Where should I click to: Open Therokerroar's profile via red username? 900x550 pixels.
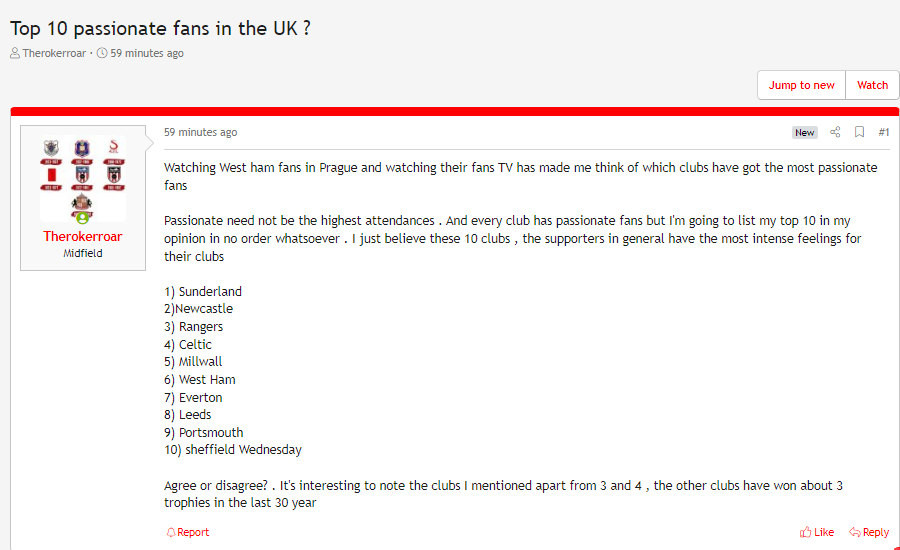83,237
